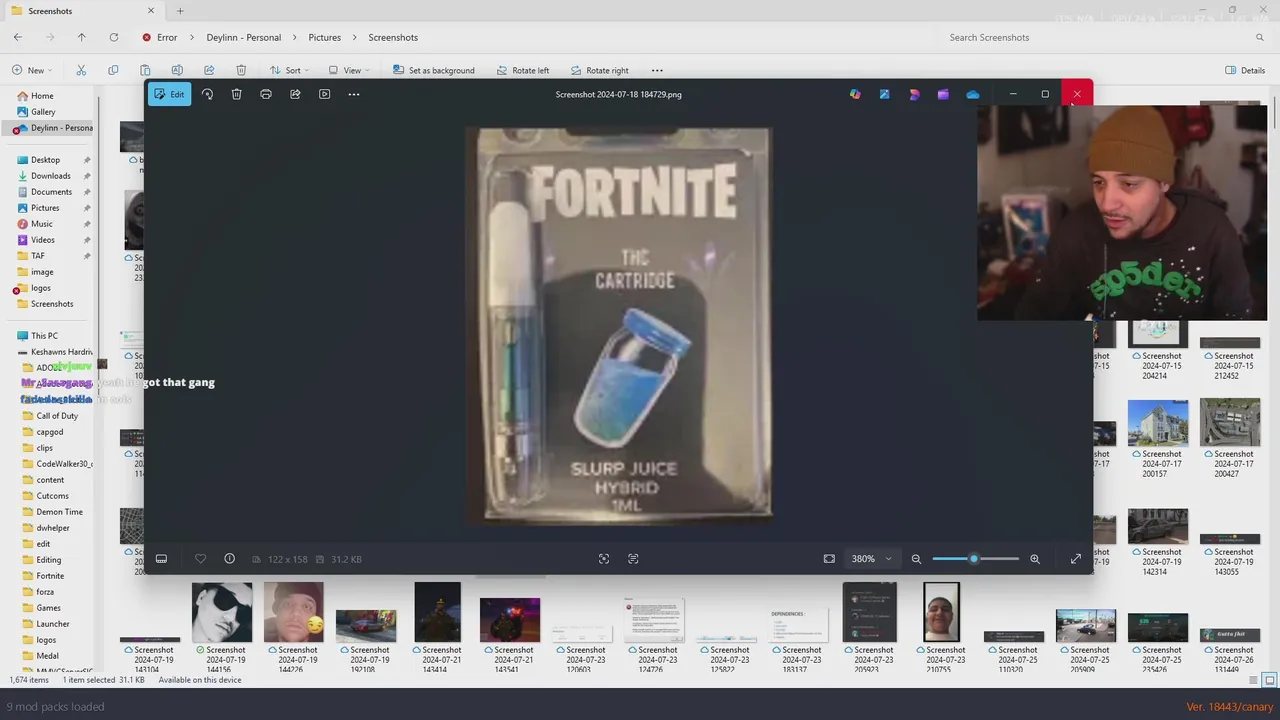This screenshot has height=720, width=1280.
Task: Open Music in the navigation pane
Action: coord(42,224)
